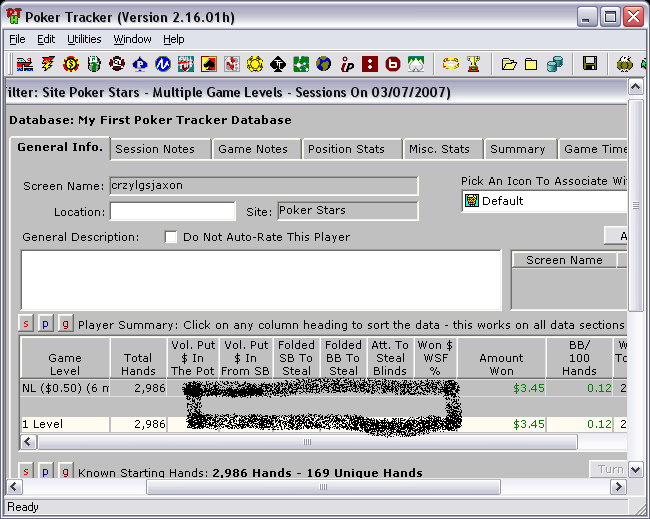650x519 pixels.
Task: Switch to the Game Time tab
Action: pos(593,149)
